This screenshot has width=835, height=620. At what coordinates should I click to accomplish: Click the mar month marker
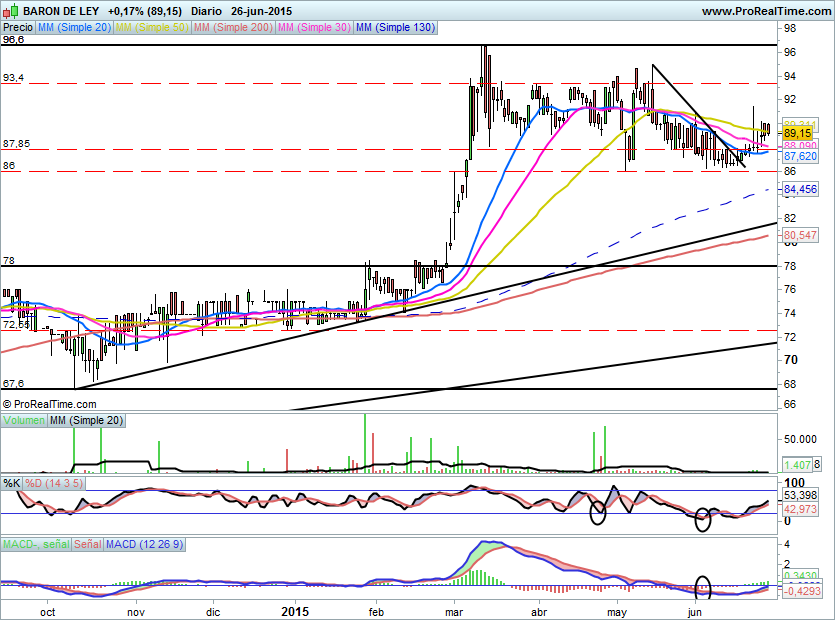pos(454,612)
